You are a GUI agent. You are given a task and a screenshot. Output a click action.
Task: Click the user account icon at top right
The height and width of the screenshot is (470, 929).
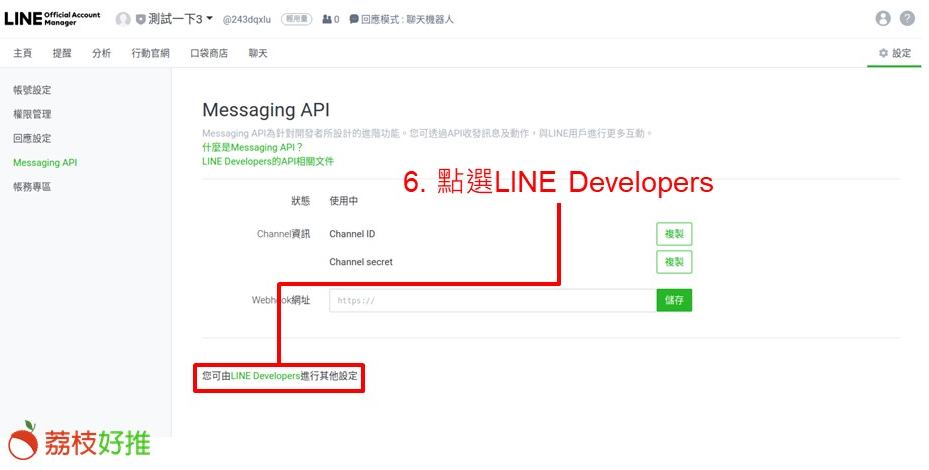882,19
